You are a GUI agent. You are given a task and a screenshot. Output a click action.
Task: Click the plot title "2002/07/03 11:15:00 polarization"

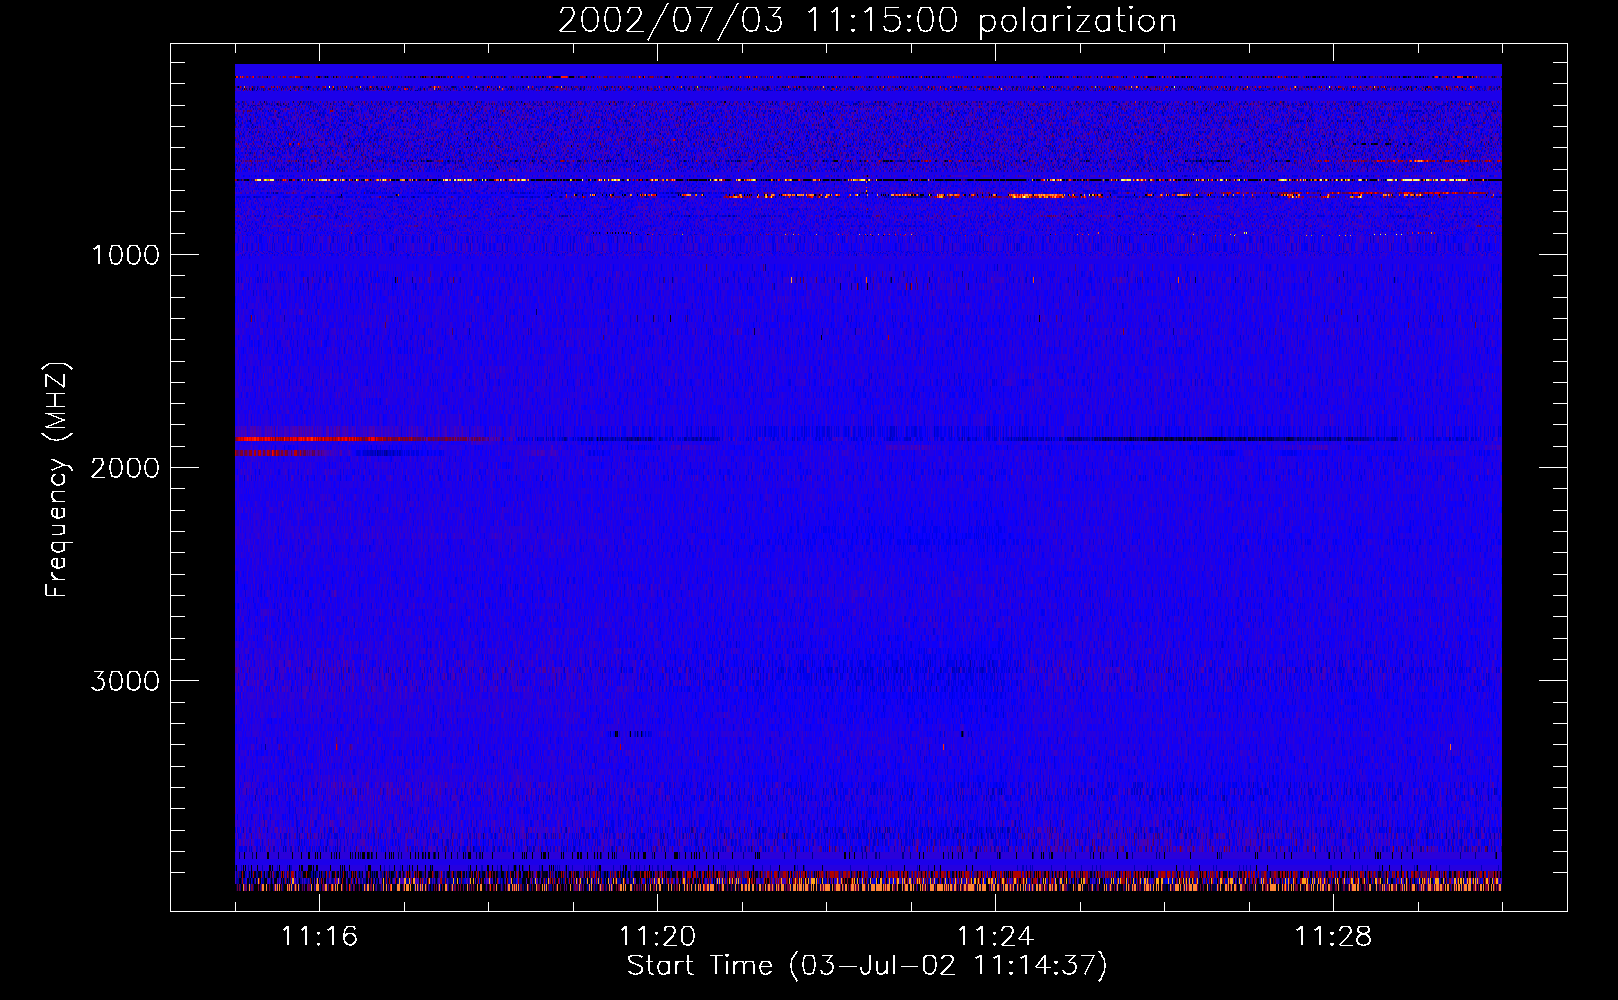click(x=867, y=20)
